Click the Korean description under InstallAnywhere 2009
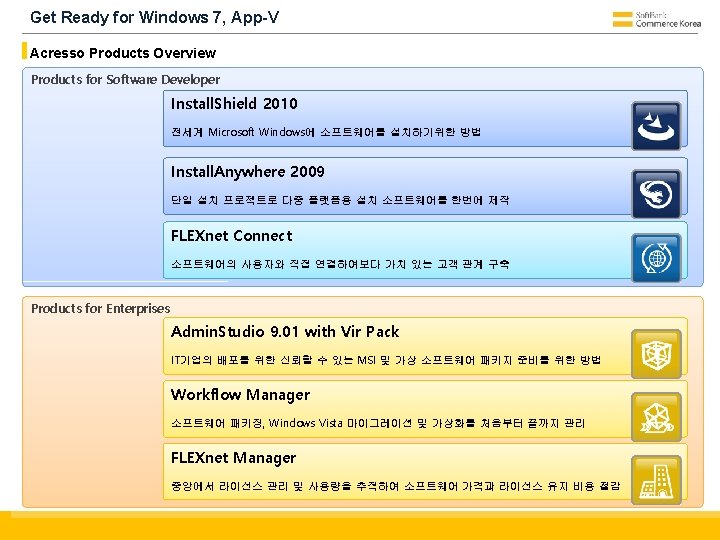The width and height of the screenshot is (720, 540). click(340, 200)
